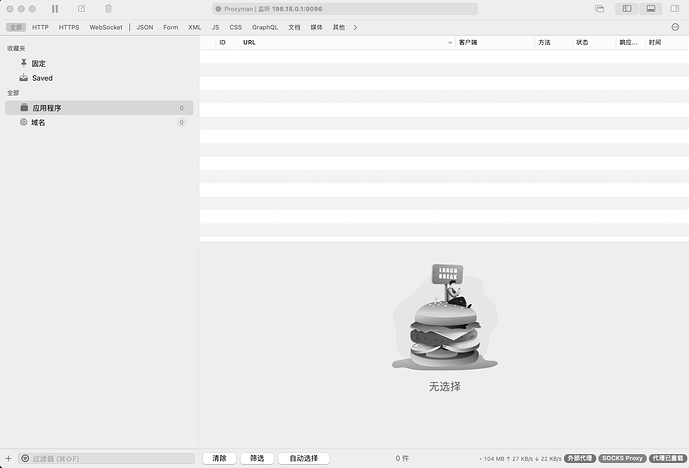Click the 清除 button

[x=219, y=458]
